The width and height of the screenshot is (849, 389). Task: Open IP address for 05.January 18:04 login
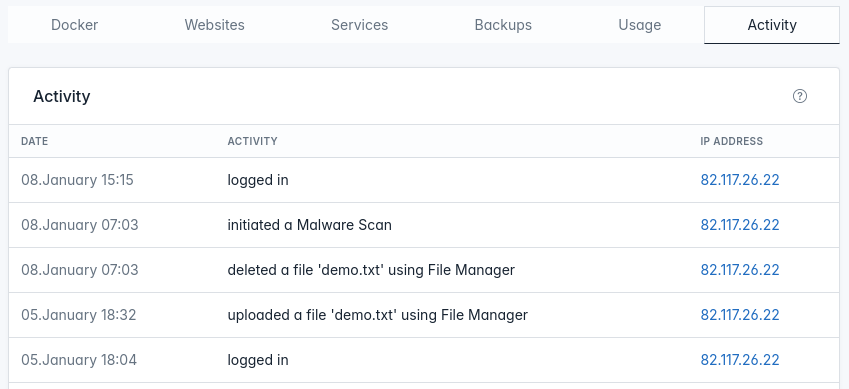[x=740, y=360]
